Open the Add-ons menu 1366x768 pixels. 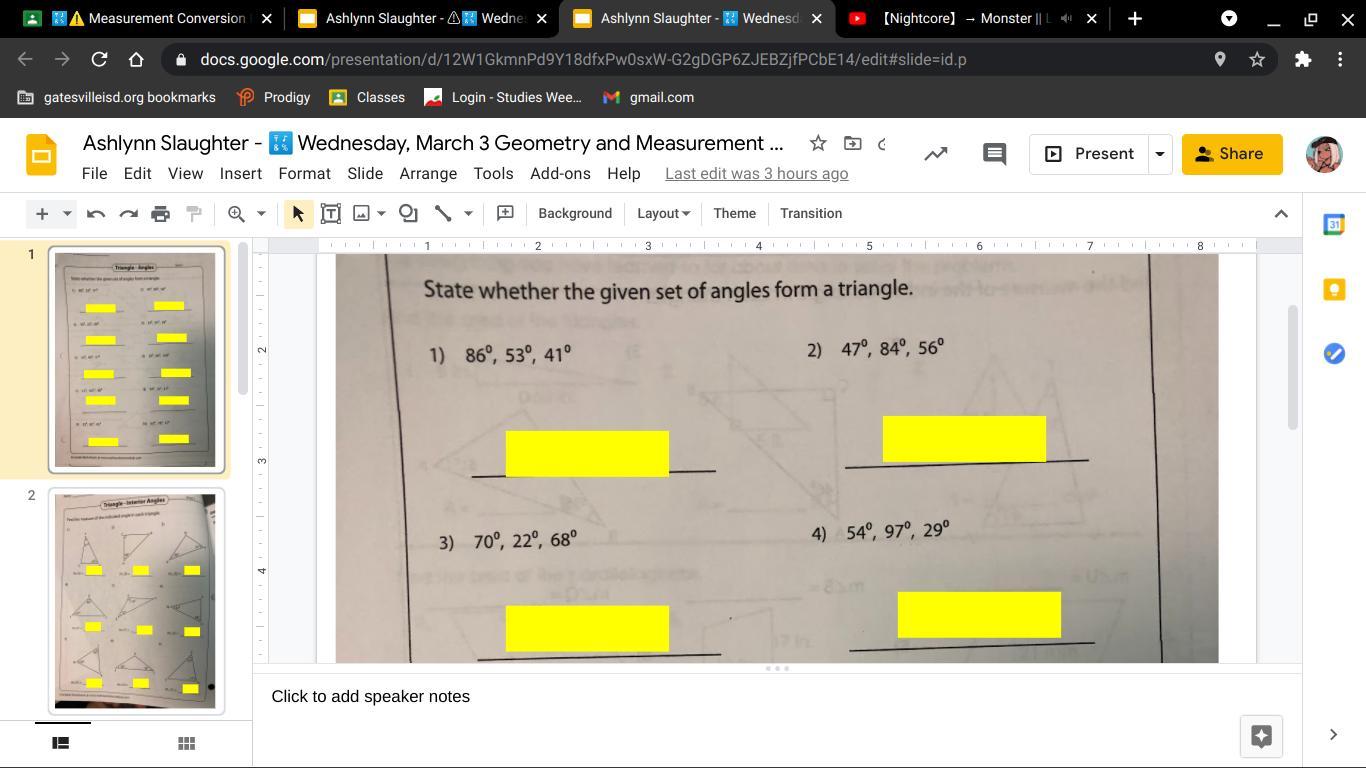(560, 174)
